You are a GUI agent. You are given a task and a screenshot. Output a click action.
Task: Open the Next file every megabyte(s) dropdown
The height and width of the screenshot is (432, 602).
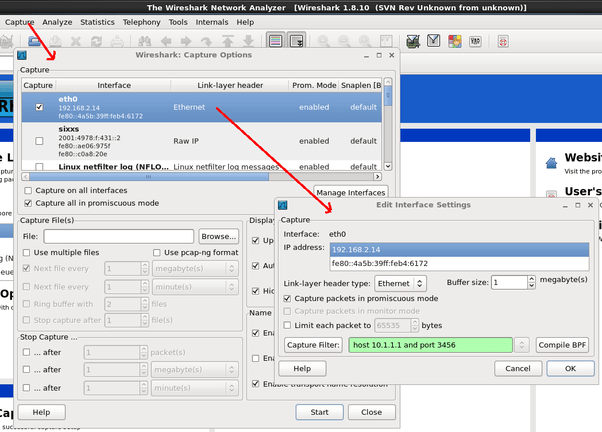(x=195, y=268)
